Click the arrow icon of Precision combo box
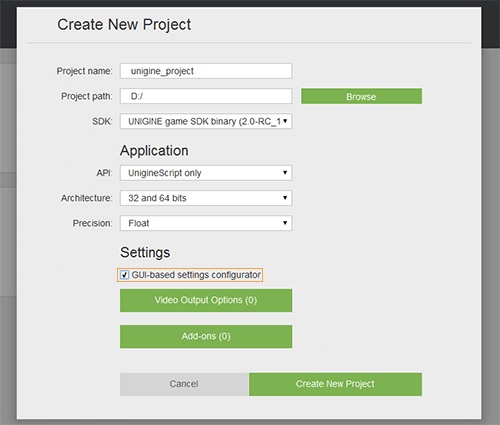The width and height of the screenshot is (500, 425). click(285, 223)
